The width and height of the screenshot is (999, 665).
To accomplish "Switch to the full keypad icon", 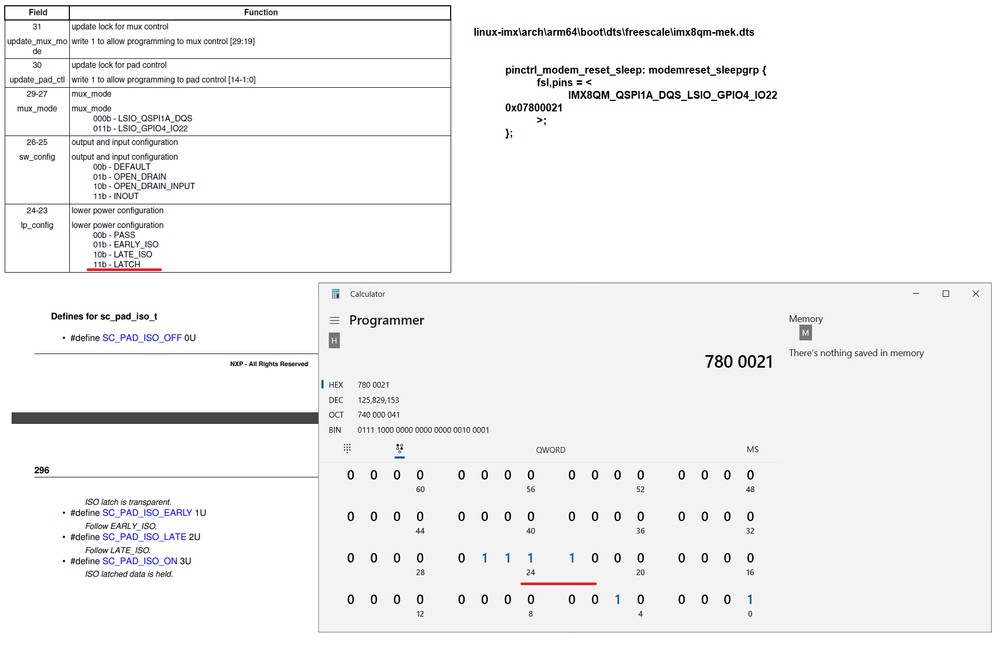I will point(347,448).
